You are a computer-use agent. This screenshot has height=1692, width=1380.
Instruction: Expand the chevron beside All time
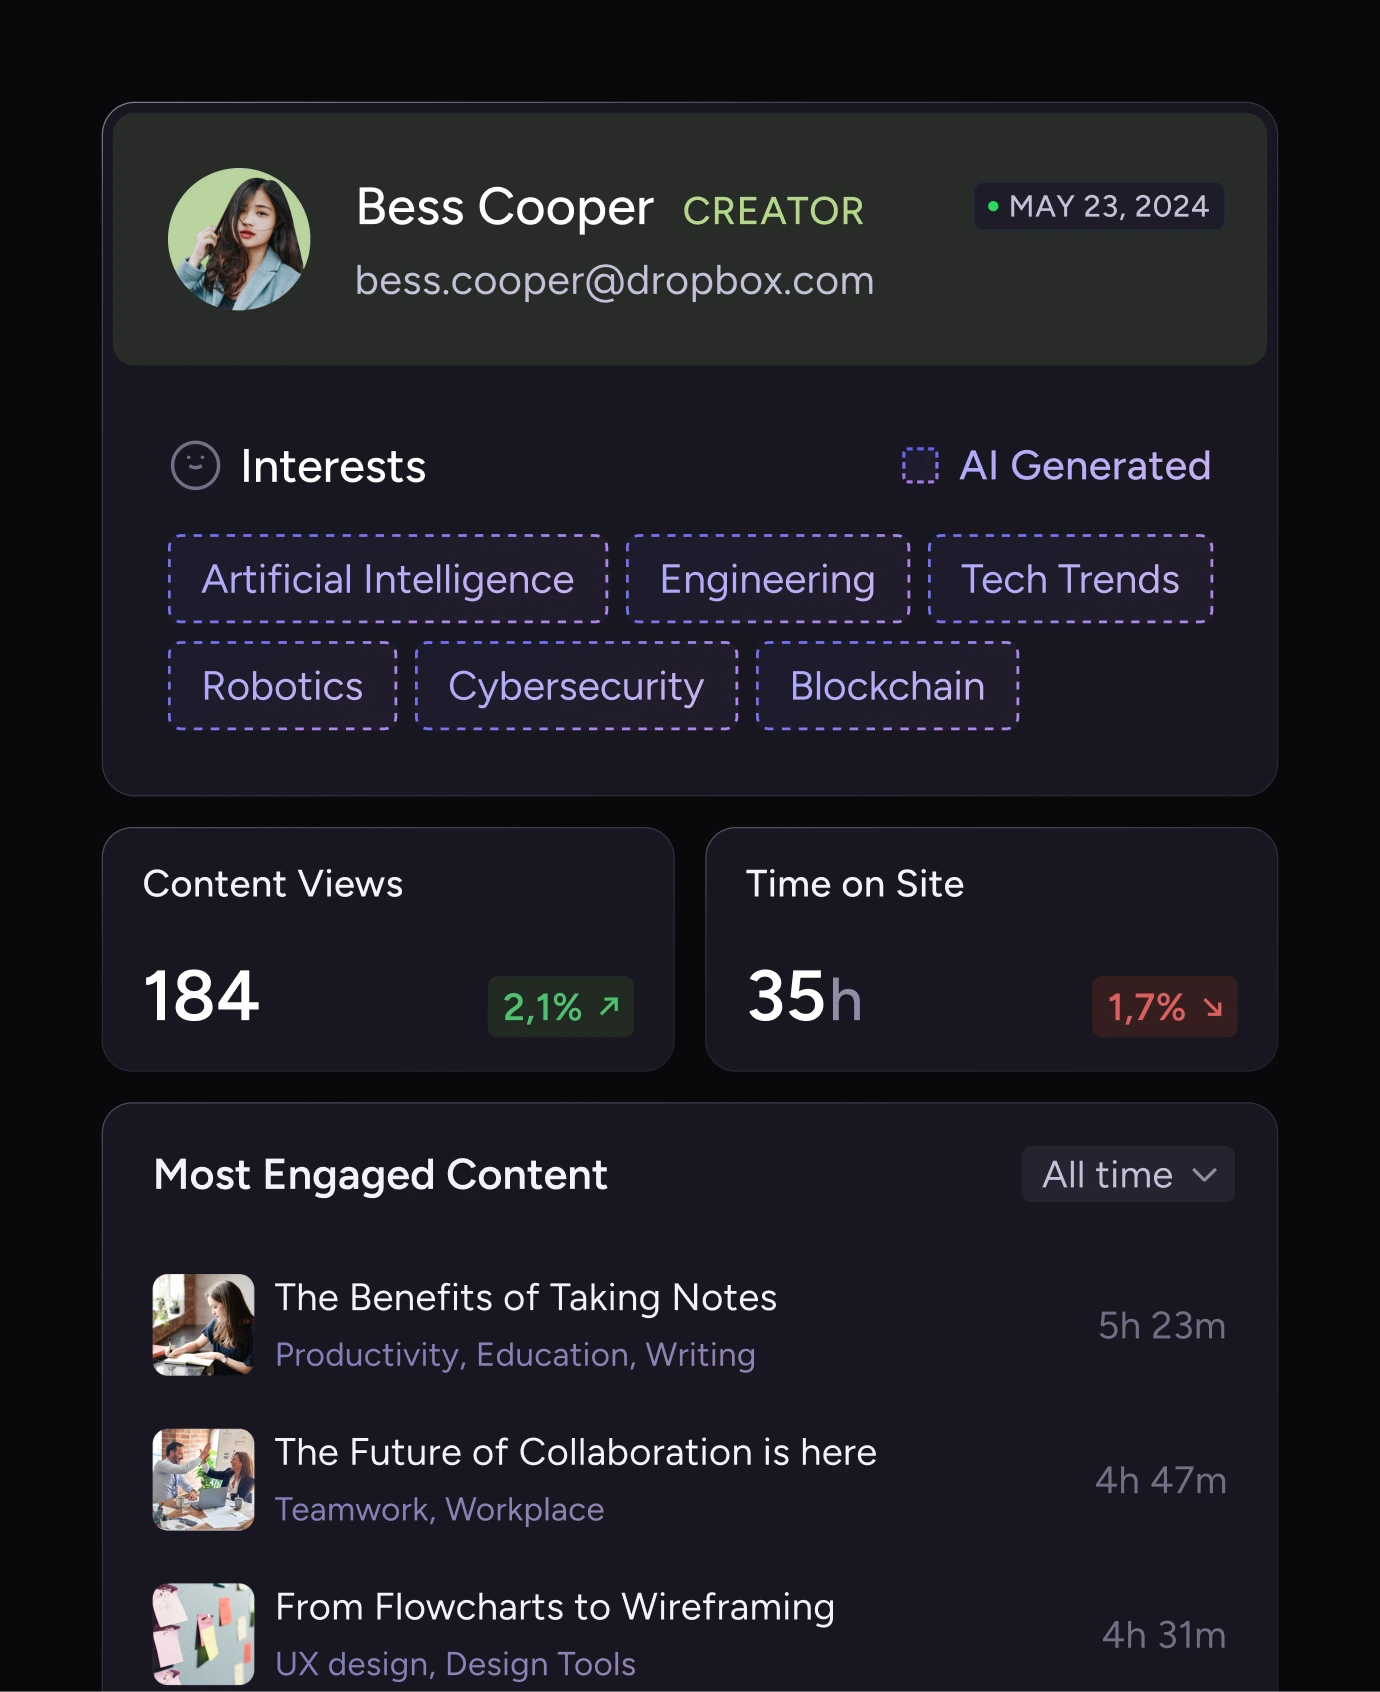(x=1205, y=1175)
